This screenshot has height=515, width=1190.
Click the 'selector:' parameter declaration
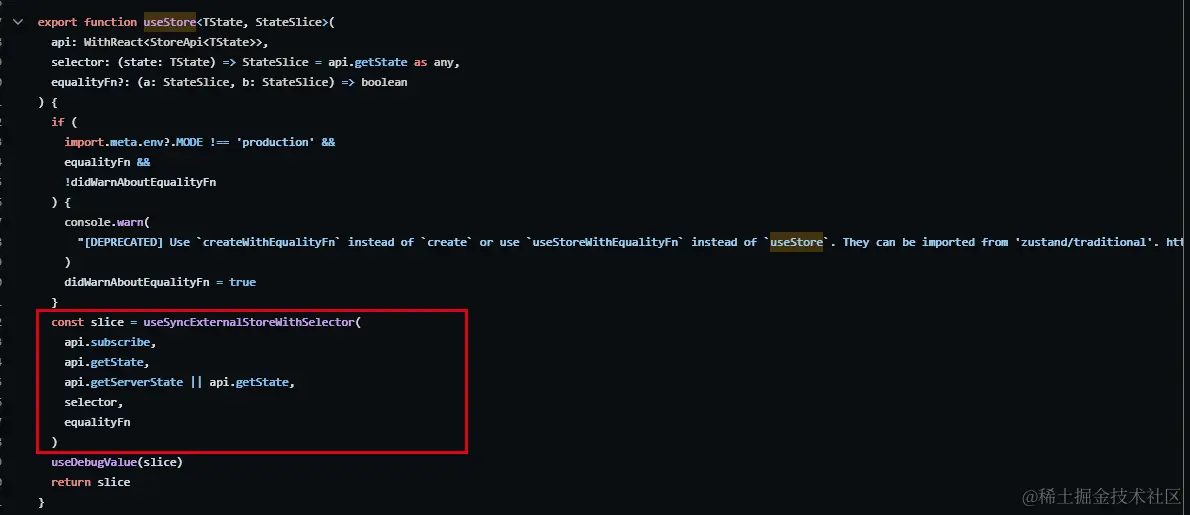click(x=80, y=62)
